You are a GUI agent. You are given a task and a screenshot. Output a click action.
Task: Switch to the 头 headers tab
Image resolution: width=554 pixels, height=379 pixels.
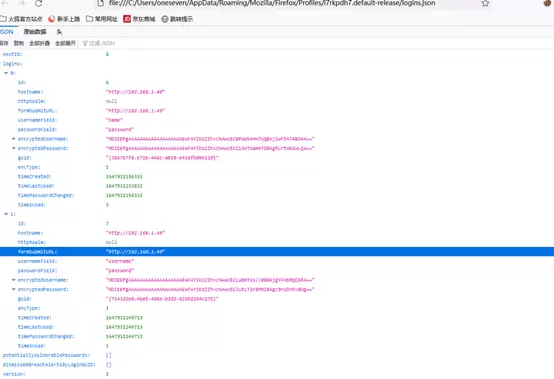[59, 32]
